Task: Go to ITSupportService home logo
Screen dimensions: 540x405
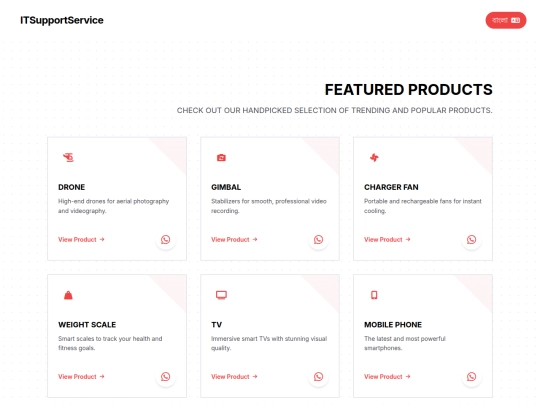Action: (62, 20)
